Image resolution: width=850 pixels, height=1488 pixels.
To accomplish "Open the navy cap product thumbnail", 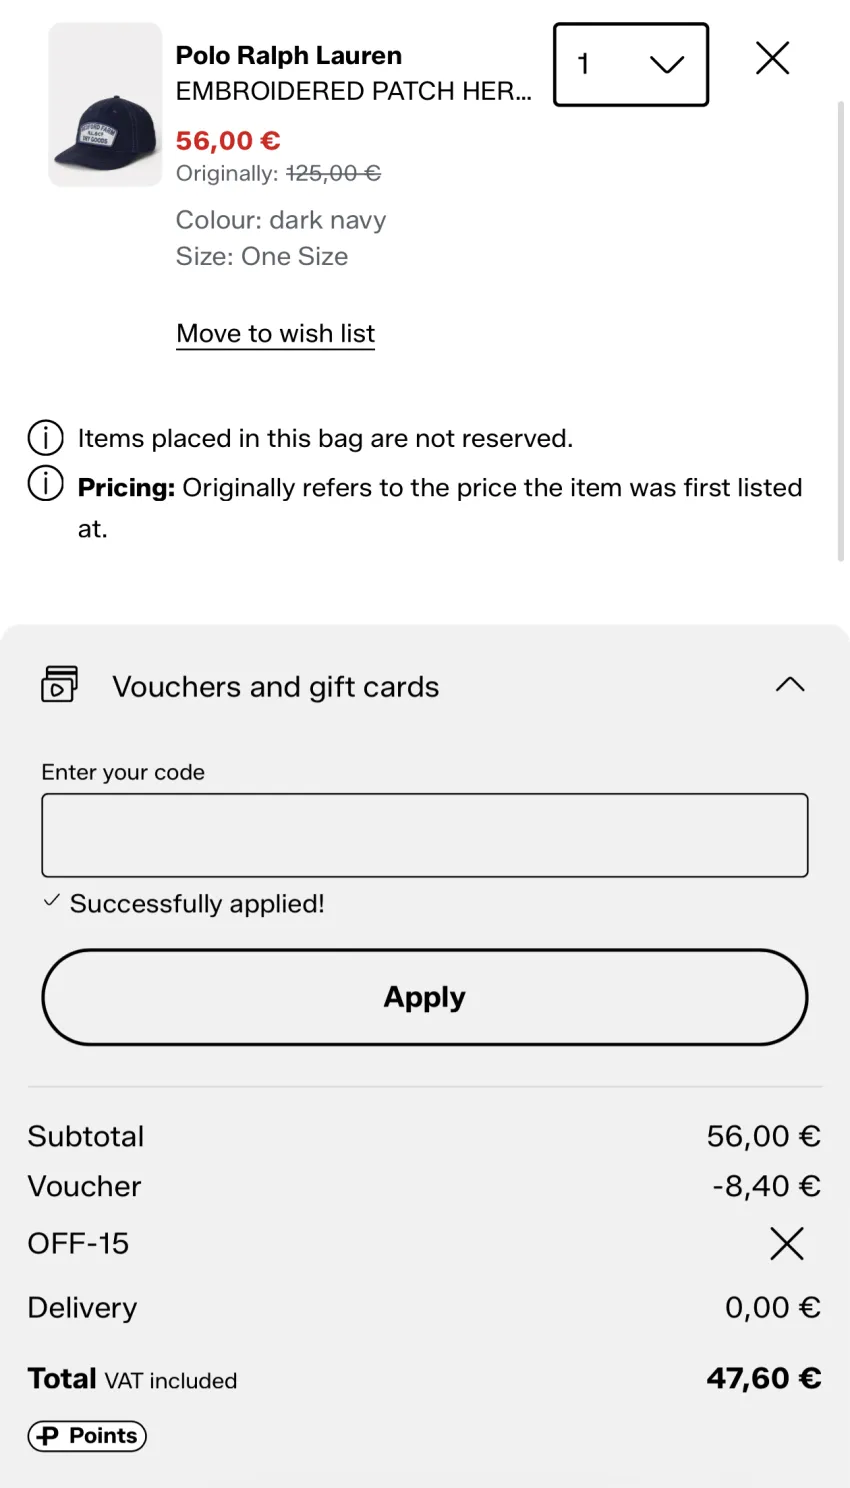I will (105, 105).
